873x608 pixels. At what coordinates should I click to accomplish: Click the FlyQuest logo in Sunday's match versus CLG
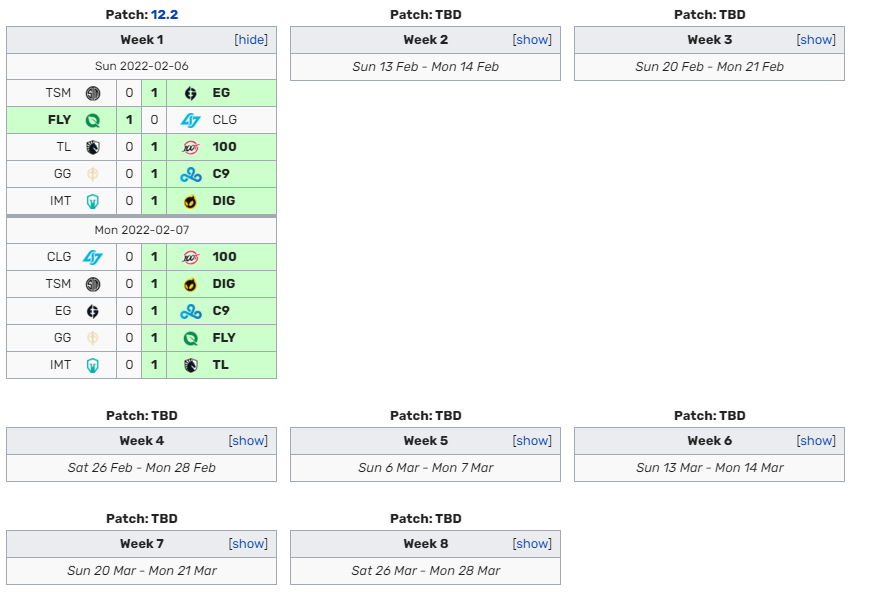(93, 120)
